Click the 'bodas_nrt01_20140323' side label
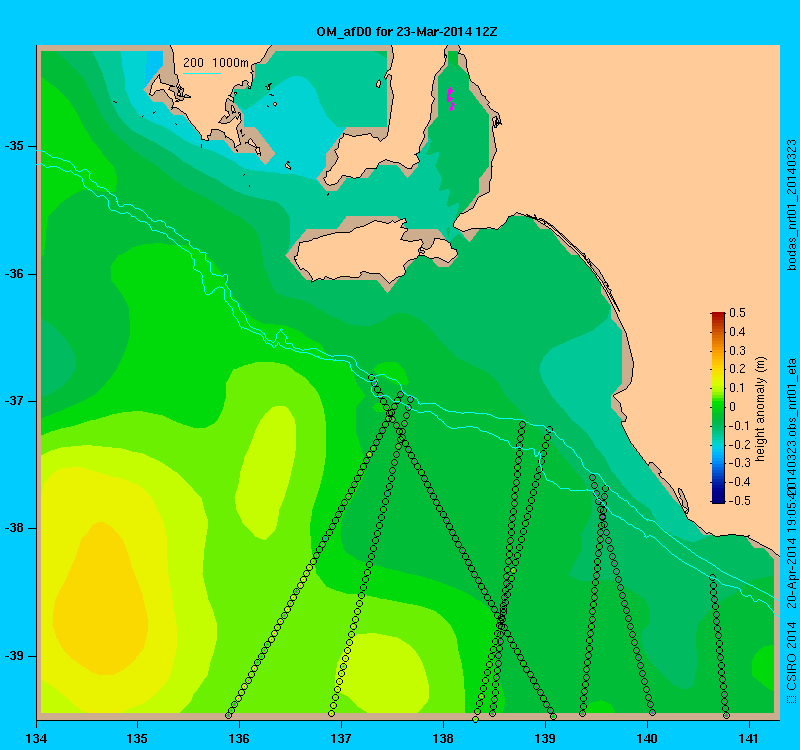This screenshot has height=750, width=800. [791, 205]
